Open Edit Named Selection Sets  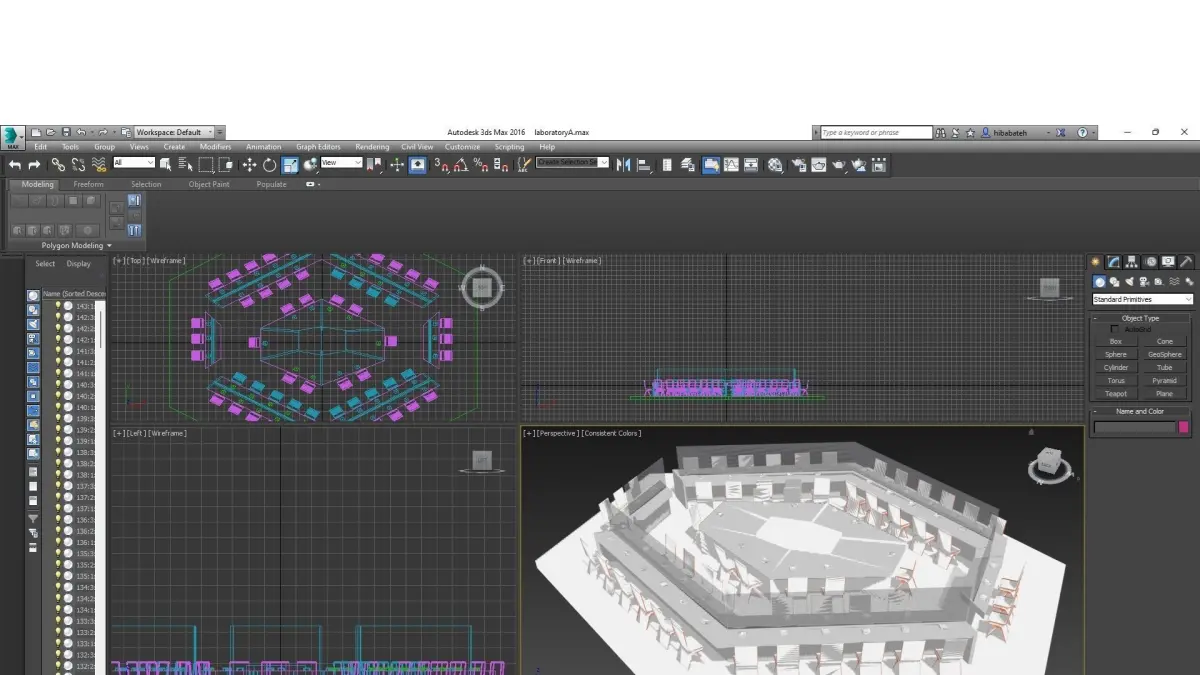[522, 165]
